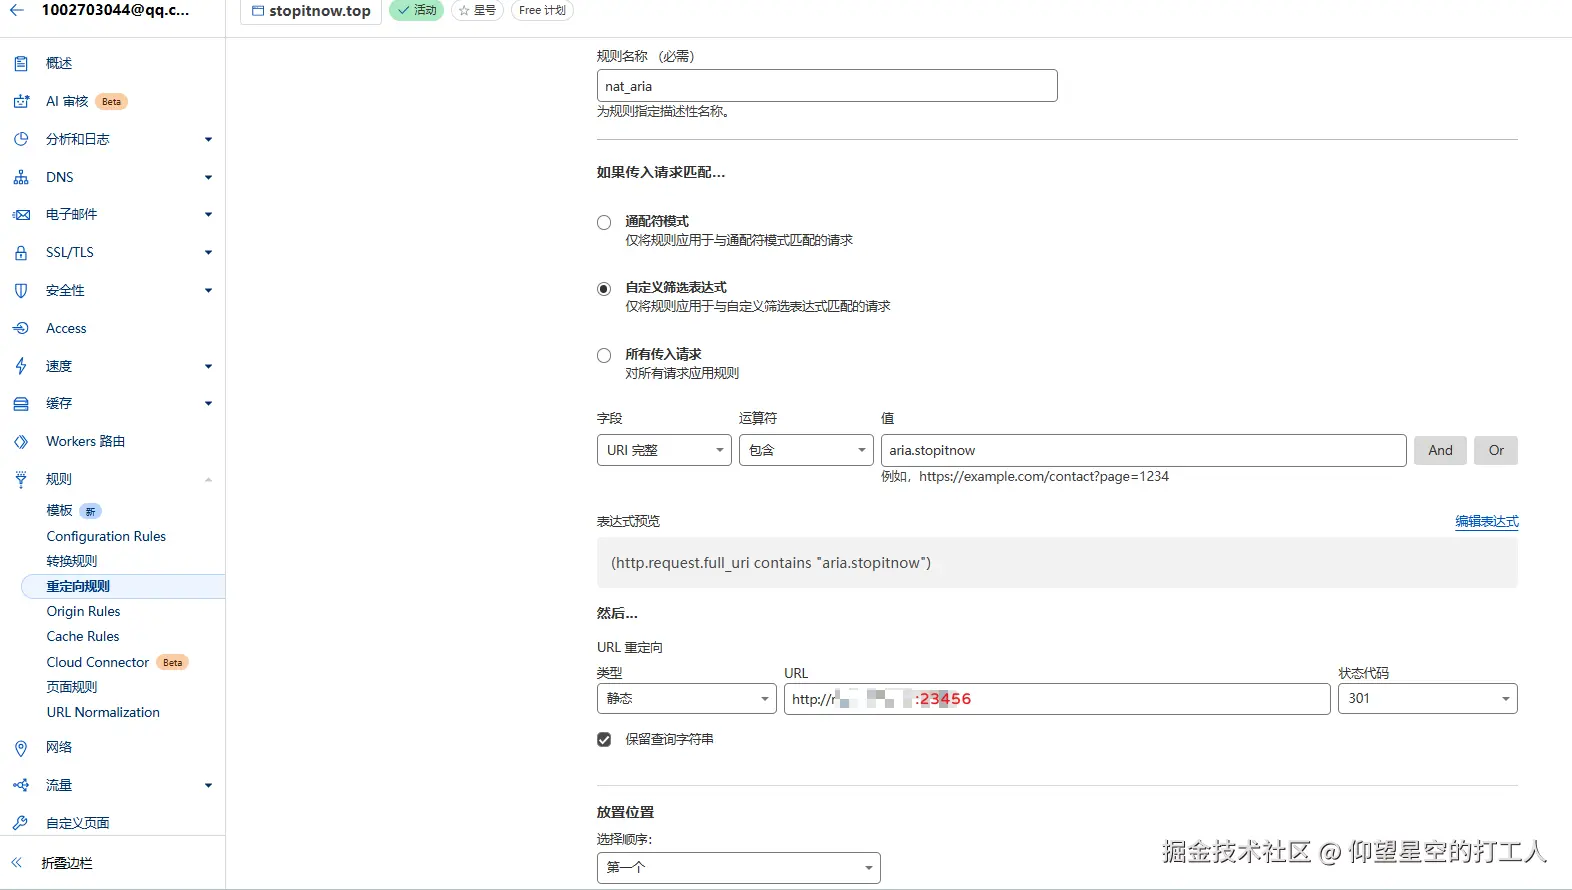Expand the 缓存 sidebar arrow
The height and width of the screenshot is (890, 1572).
[x=208, y=403]
